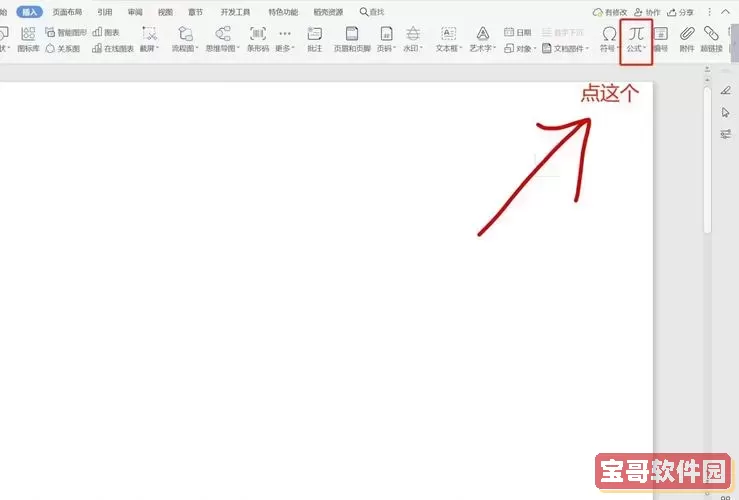This screenshot has height=500, width=739.
Task: Click inside the blank document page
Action: 325,292
